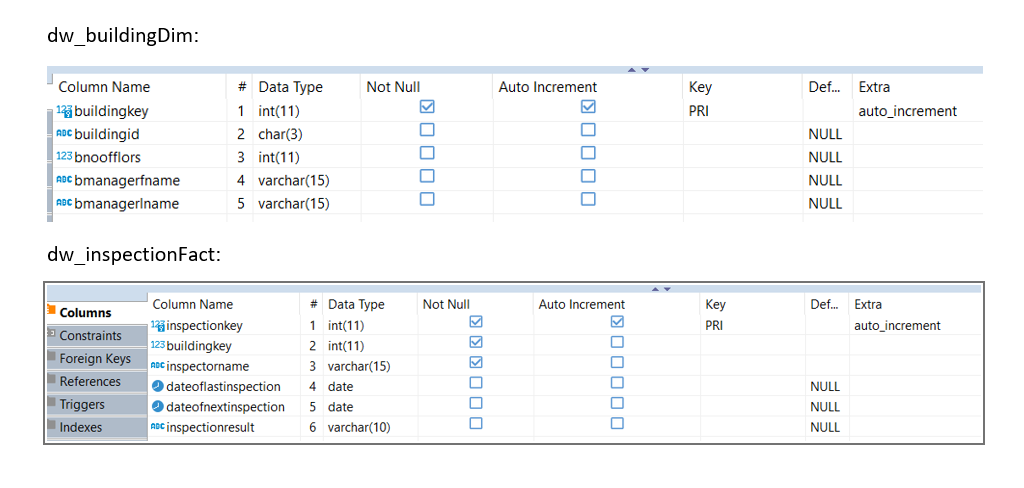1024x488 pixels.
Task: Select the buildingid ABC type icon
Action: (x=64, y=135)
